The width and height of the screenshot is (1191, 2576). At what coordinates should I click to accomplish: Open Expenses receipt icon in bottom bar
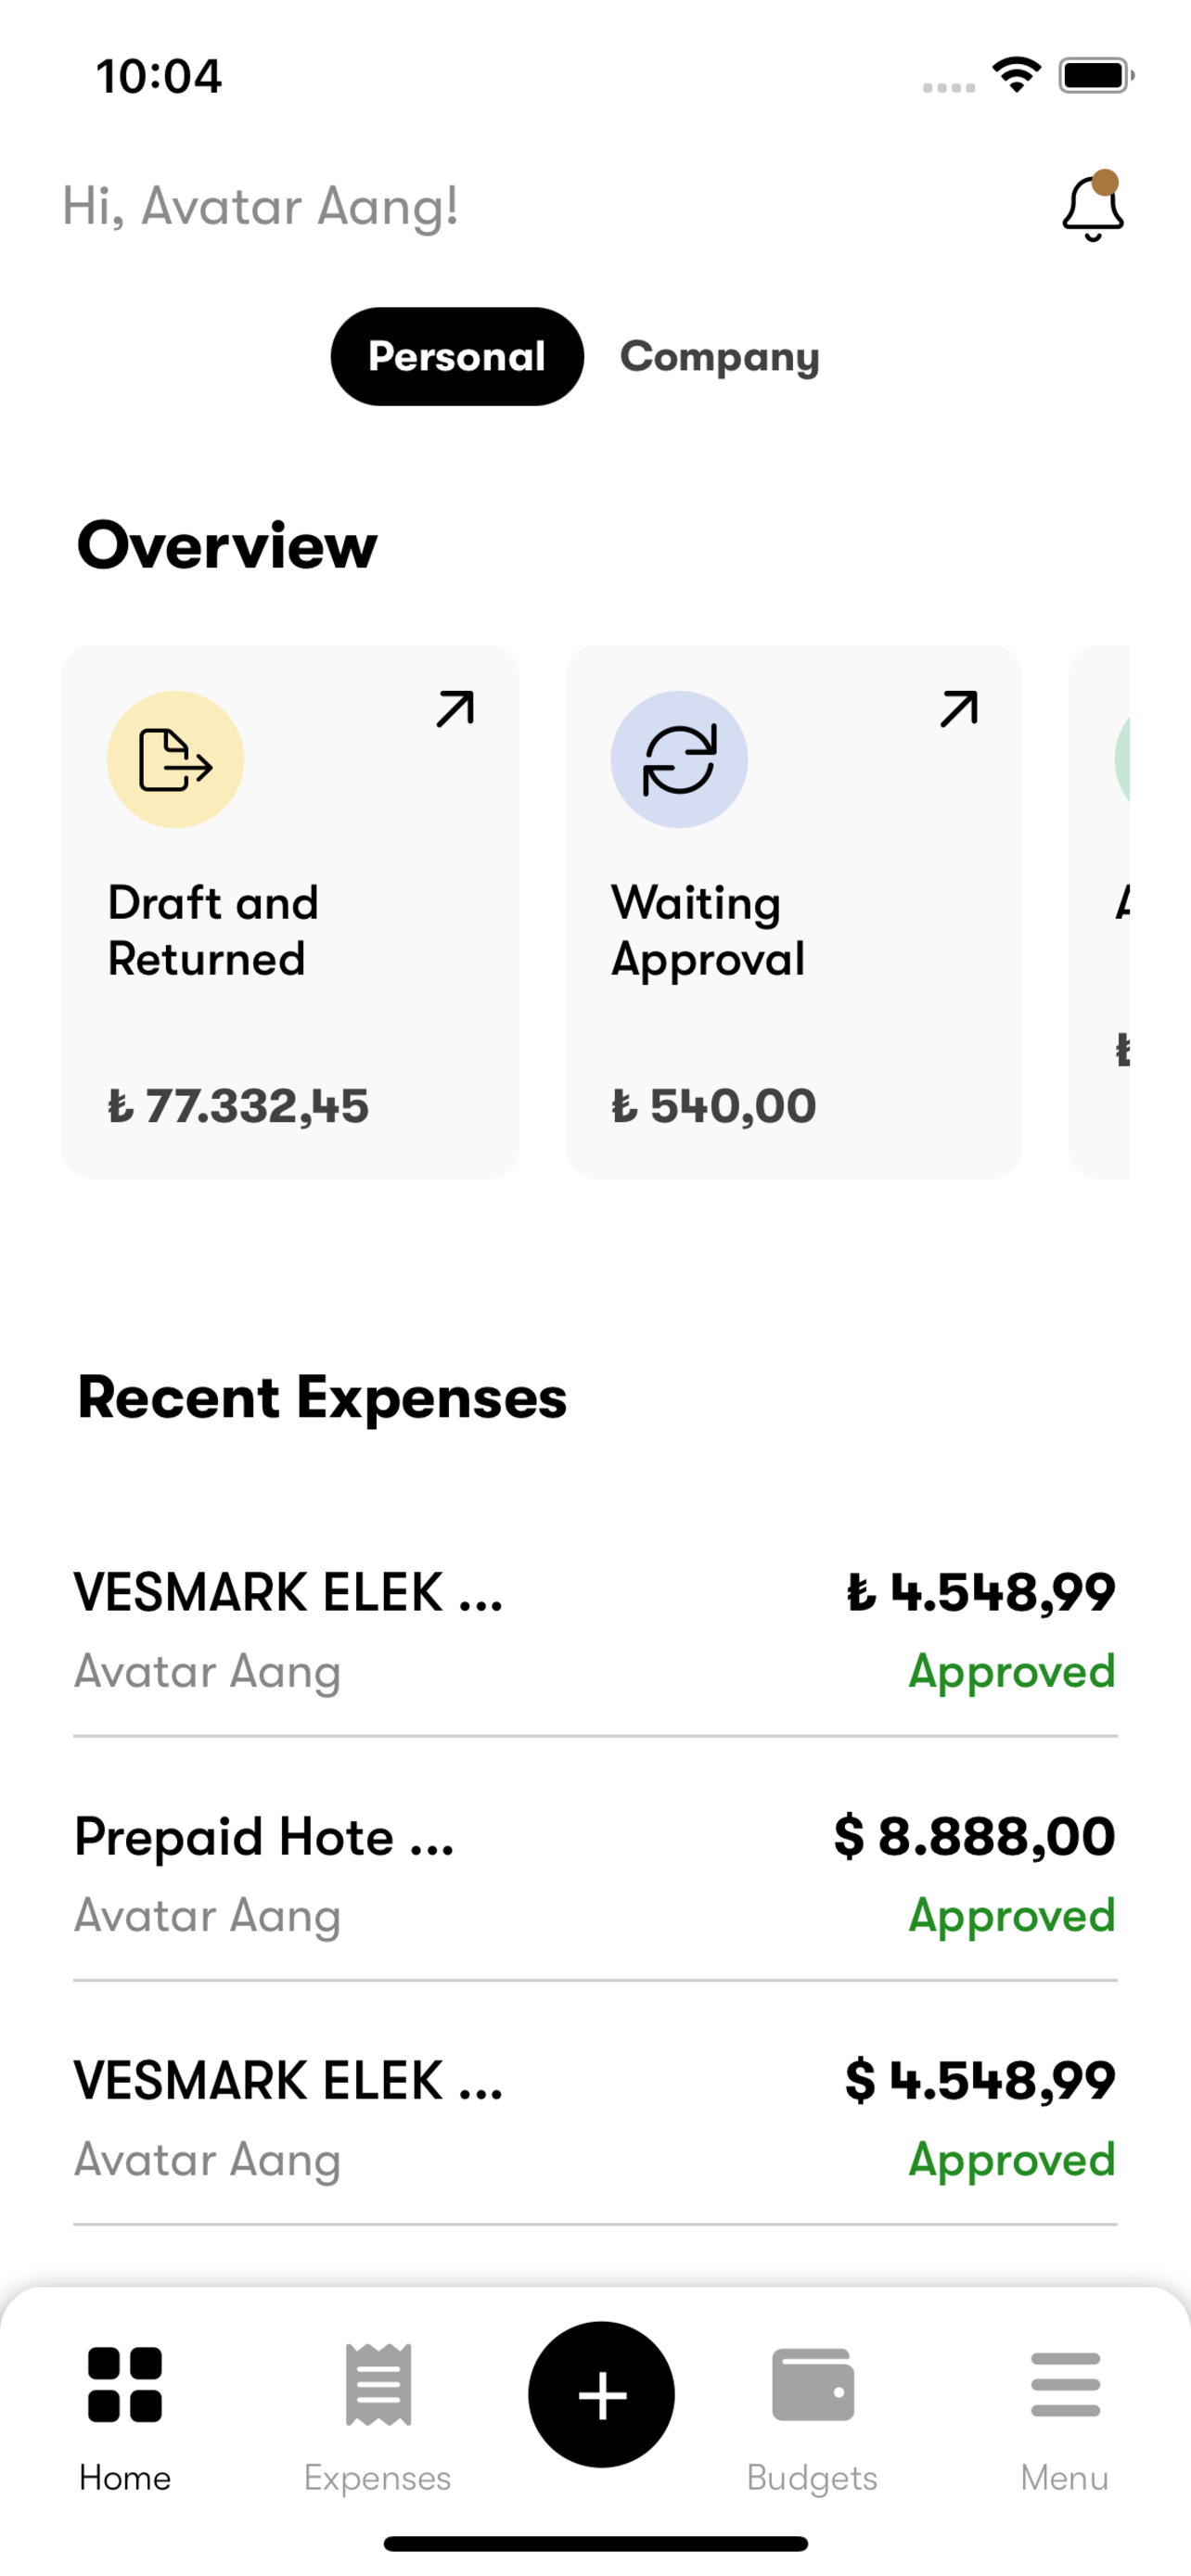coord(378,2384)
